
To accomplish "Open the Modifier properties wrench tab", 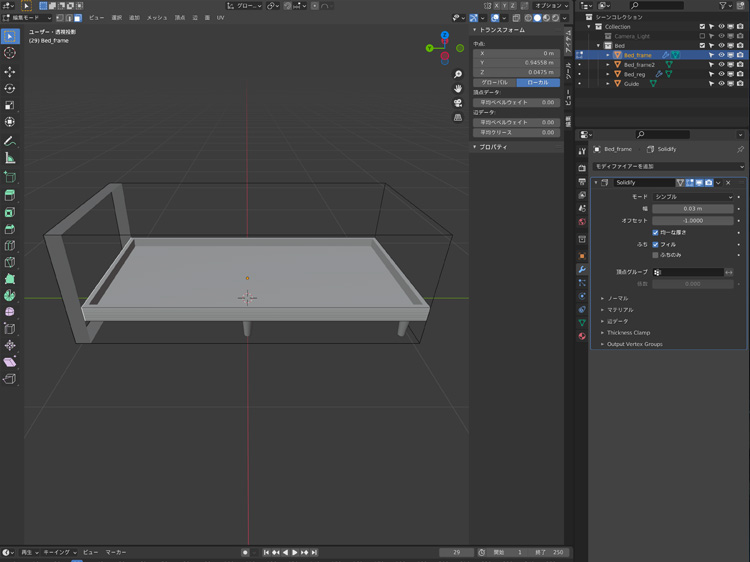I will (x=582, y=269).
